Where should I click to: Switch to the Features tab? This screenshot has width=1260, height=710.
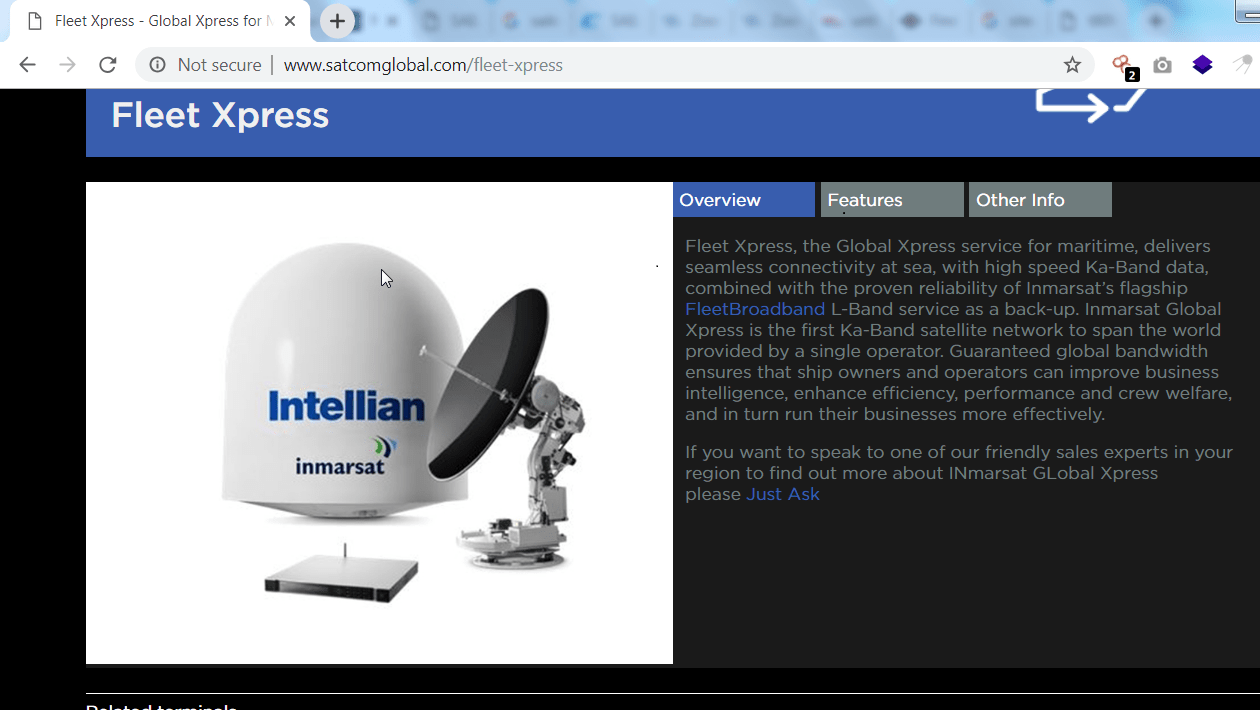click(x=891, y=200)
